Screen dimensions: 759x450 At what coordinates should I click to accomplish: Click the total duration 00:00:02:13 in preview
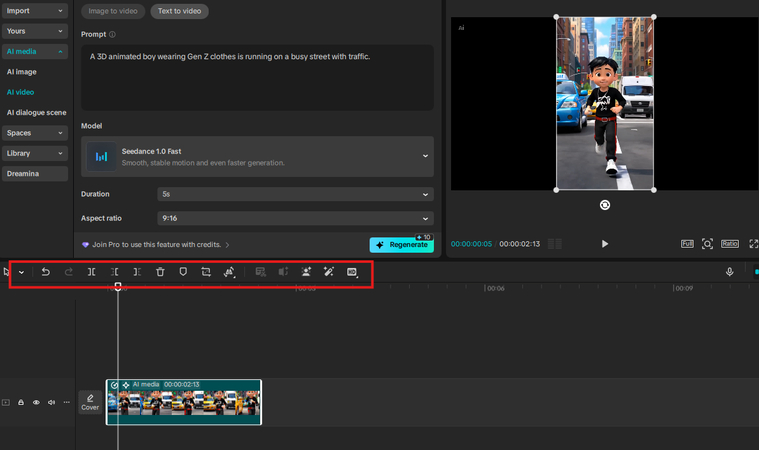coord(519,244)
